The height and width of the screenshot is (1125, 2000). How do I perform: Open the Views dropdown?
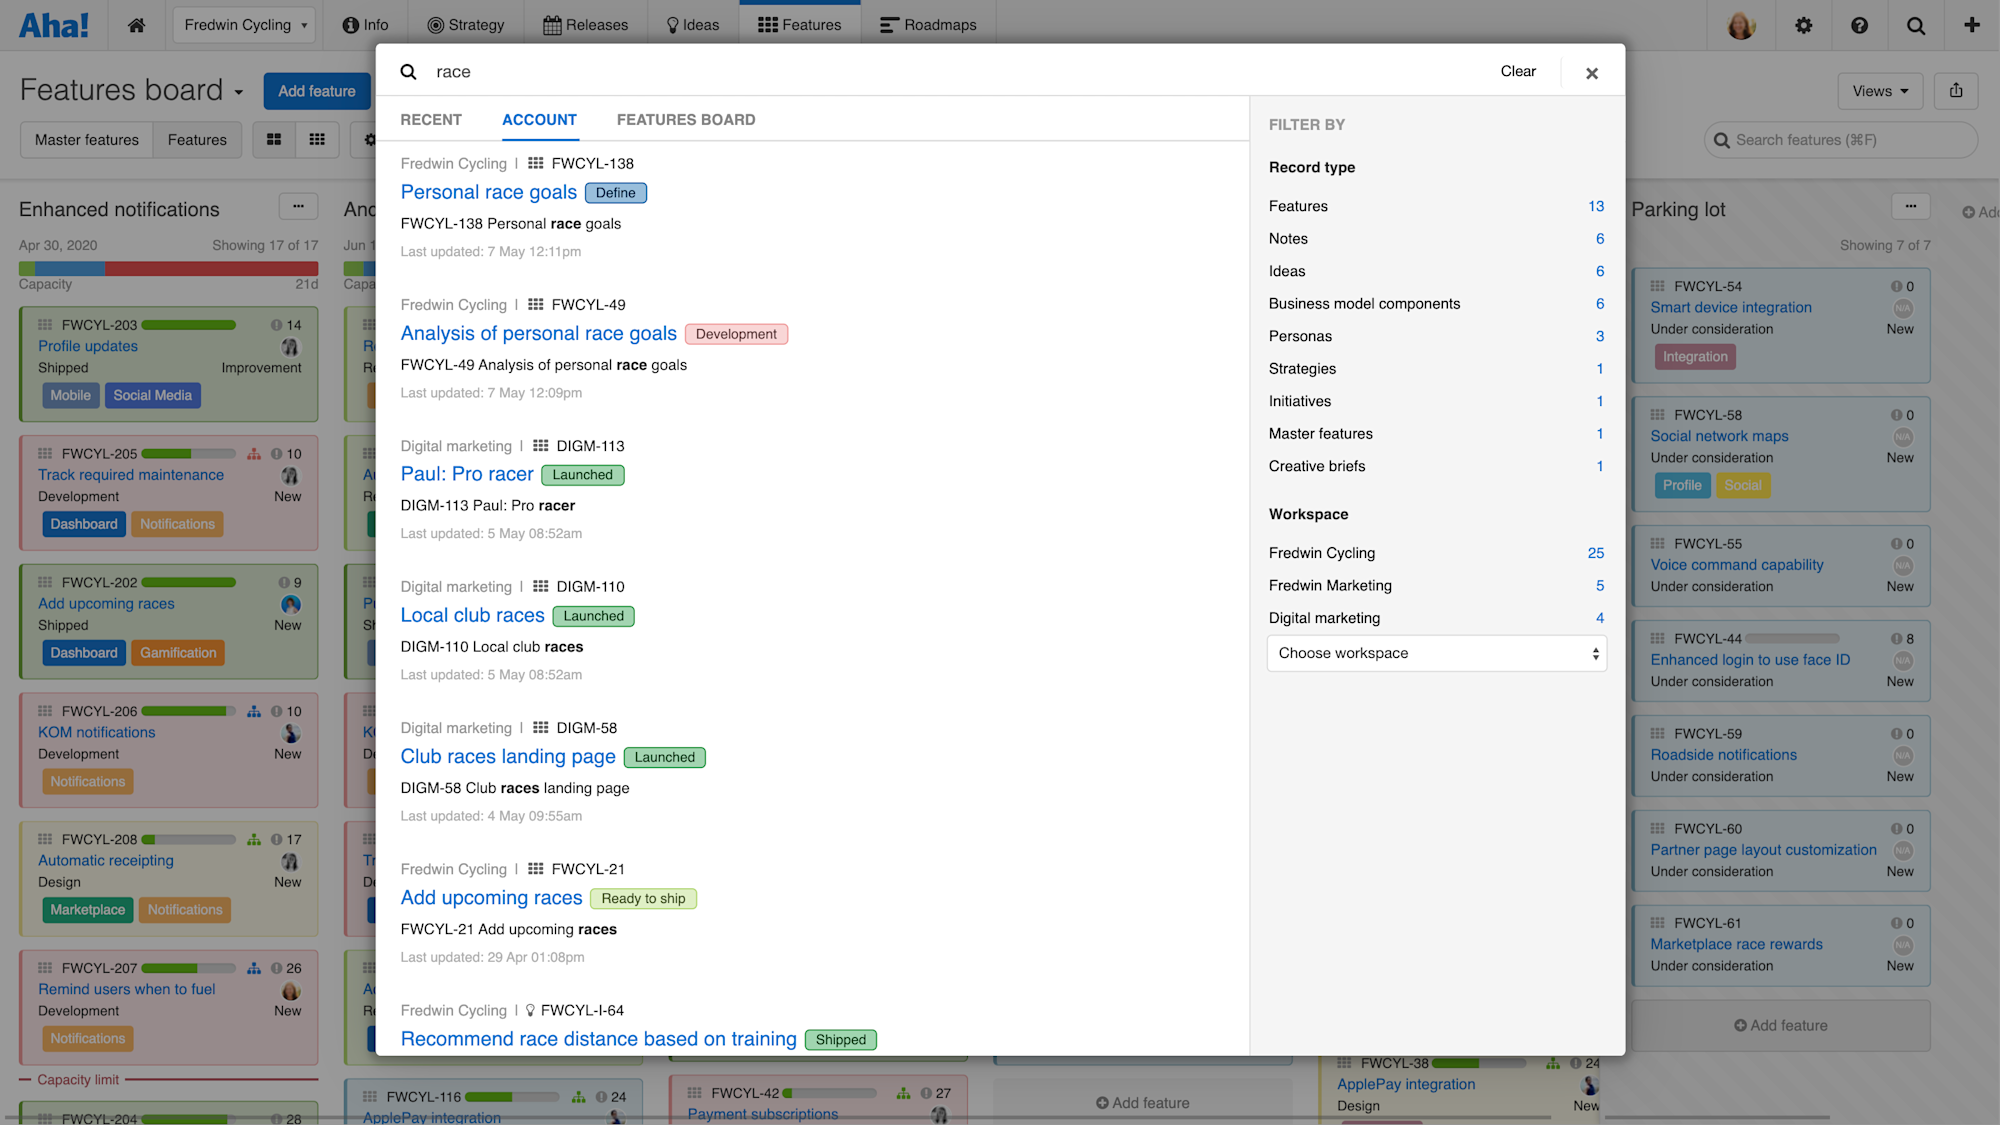point(1879,91)
